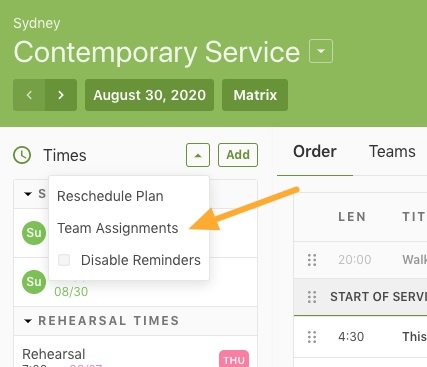This screenshot has width=427, height=367.
Task: Click the second green Su avatar
Action: point(34,282)
